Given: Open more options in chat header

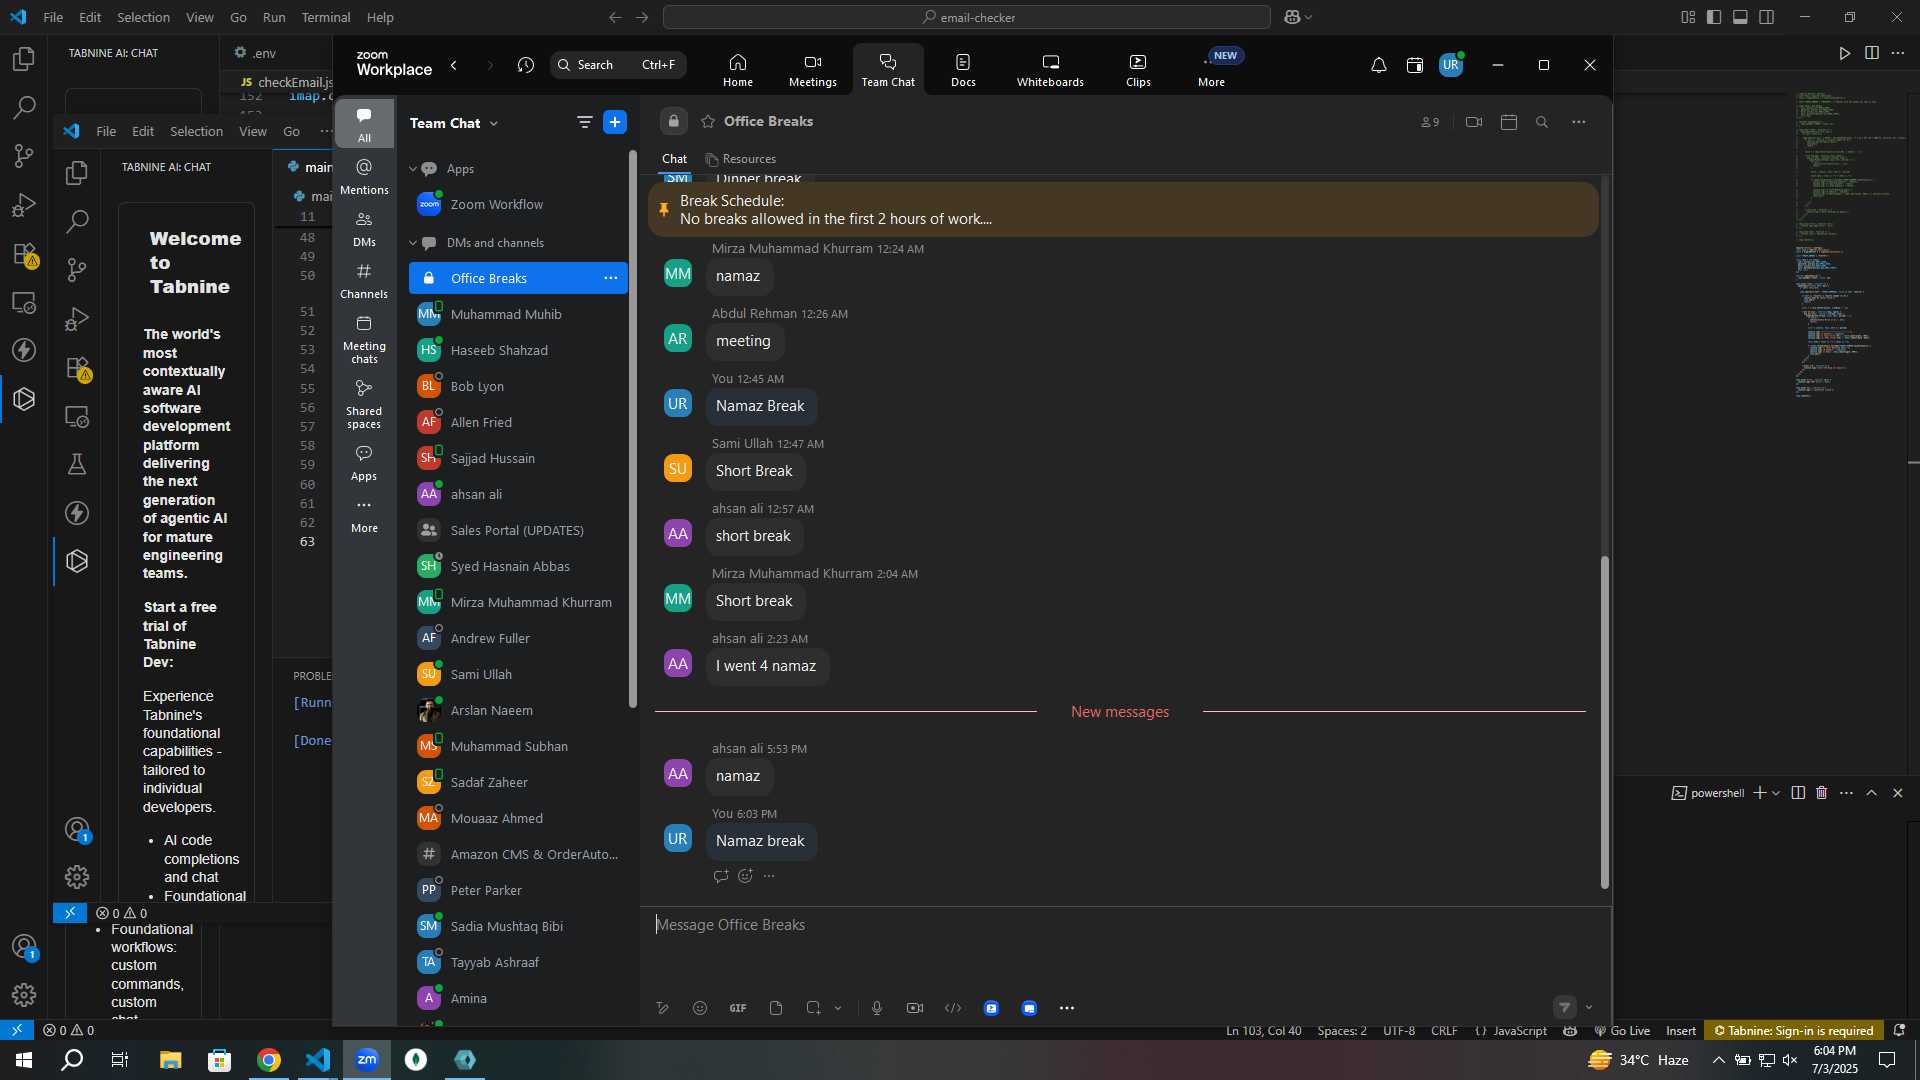Looking at the screenshot, I should click(x=1579, y=122).
